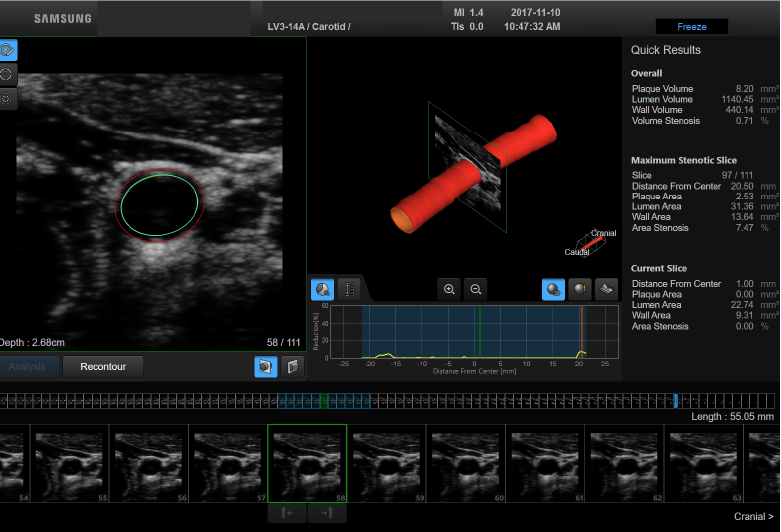Open slice thumbnail 61
Screen dimensions: 781x532
[x=545, y=464]
